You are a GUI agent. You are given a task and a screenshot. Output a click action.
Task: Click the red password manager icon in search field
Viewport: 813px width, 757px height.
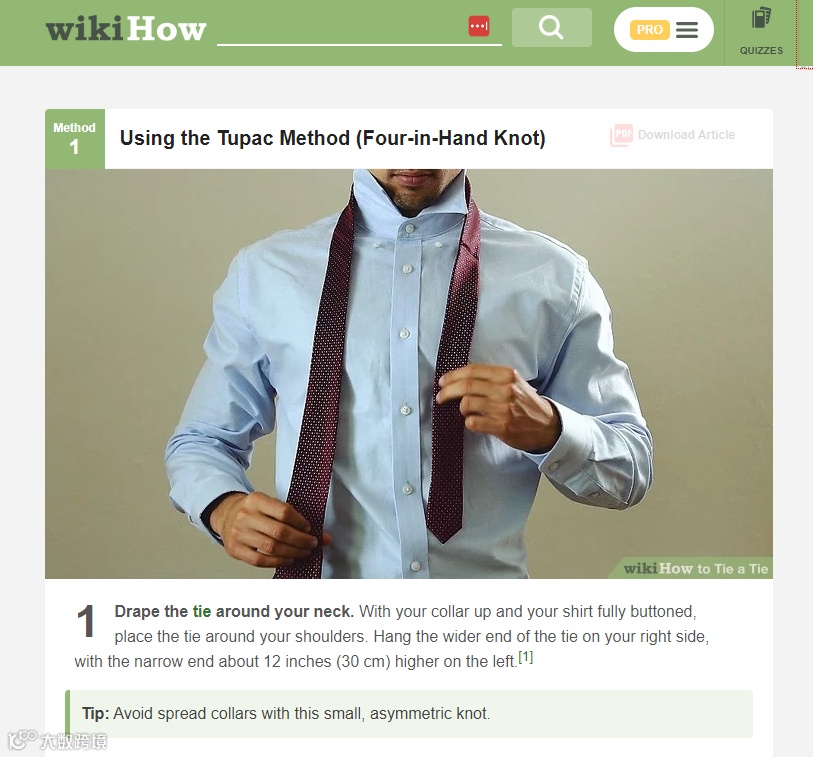coord(479,26)
